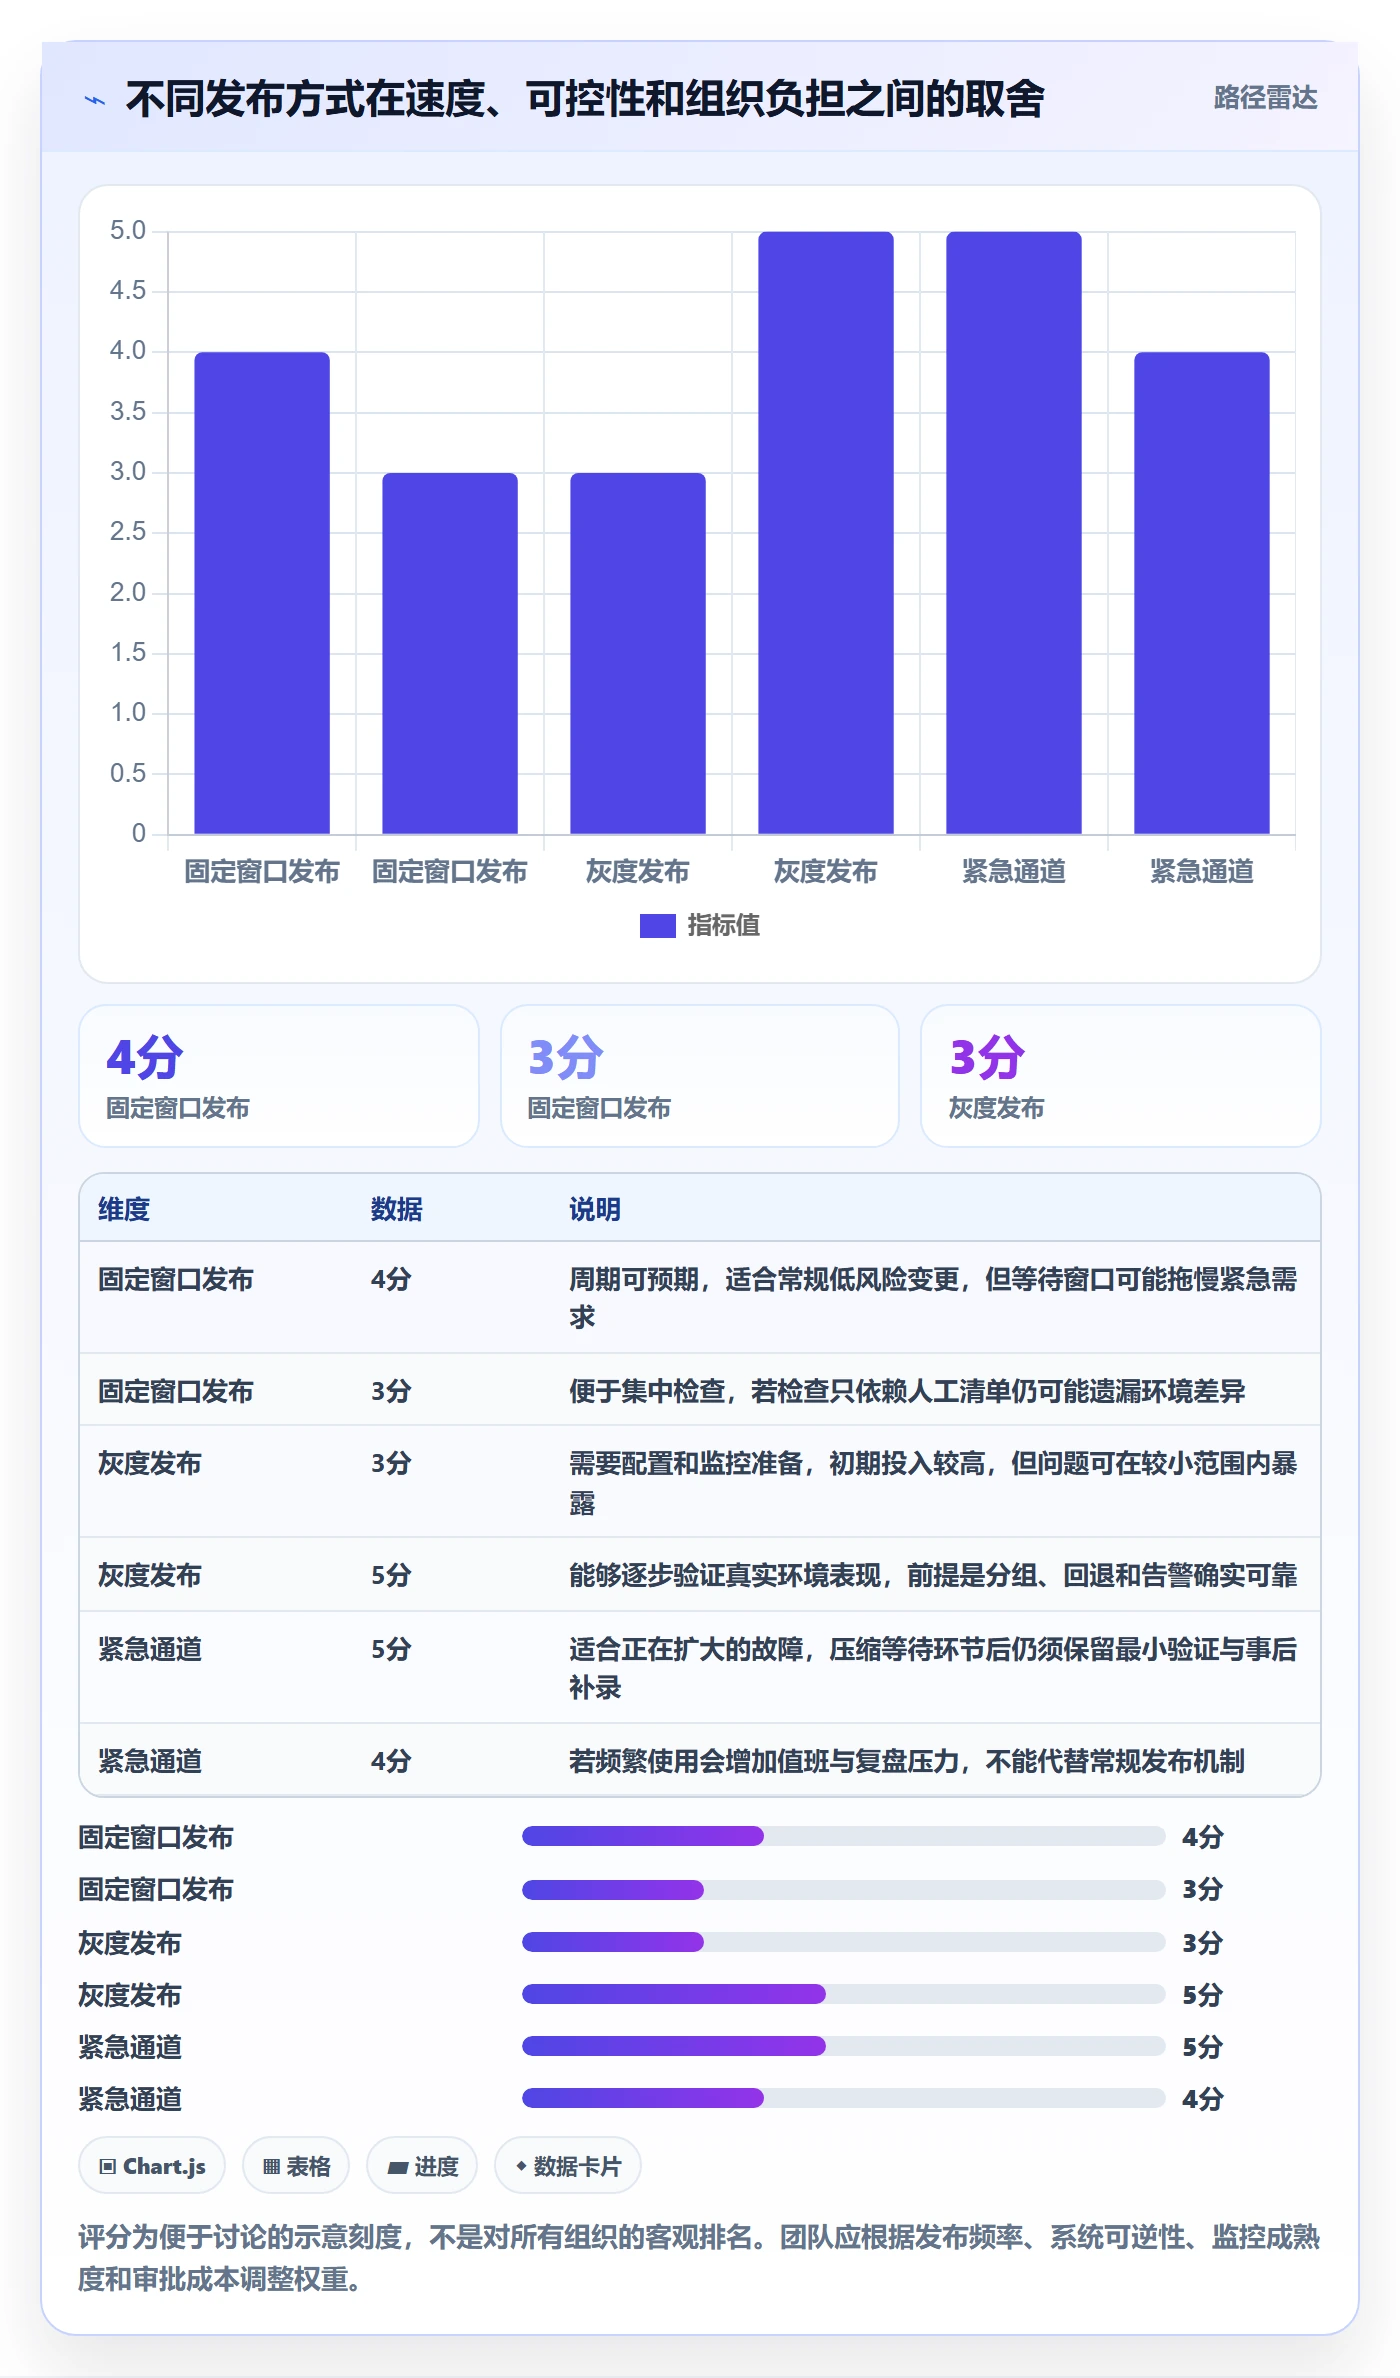This screenshot has height=2378, width=1400.
Task: Click the 维度 table column header
Action: tap(124, 1209)
